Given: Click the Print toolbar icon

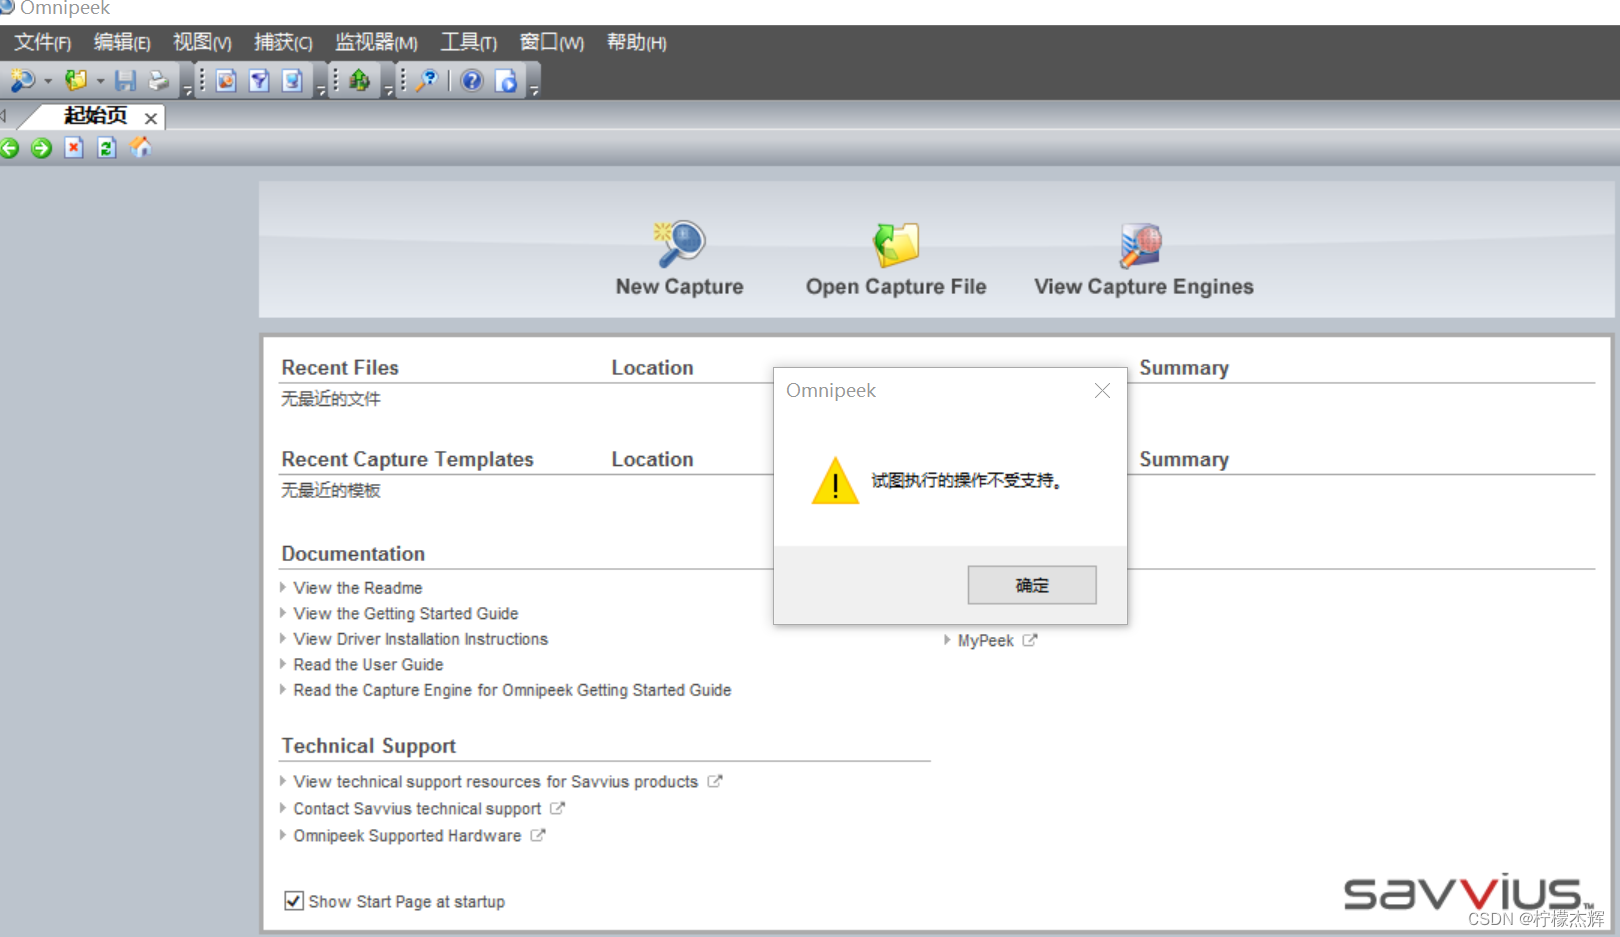Looking at the screenshot, I should point(158,80).
